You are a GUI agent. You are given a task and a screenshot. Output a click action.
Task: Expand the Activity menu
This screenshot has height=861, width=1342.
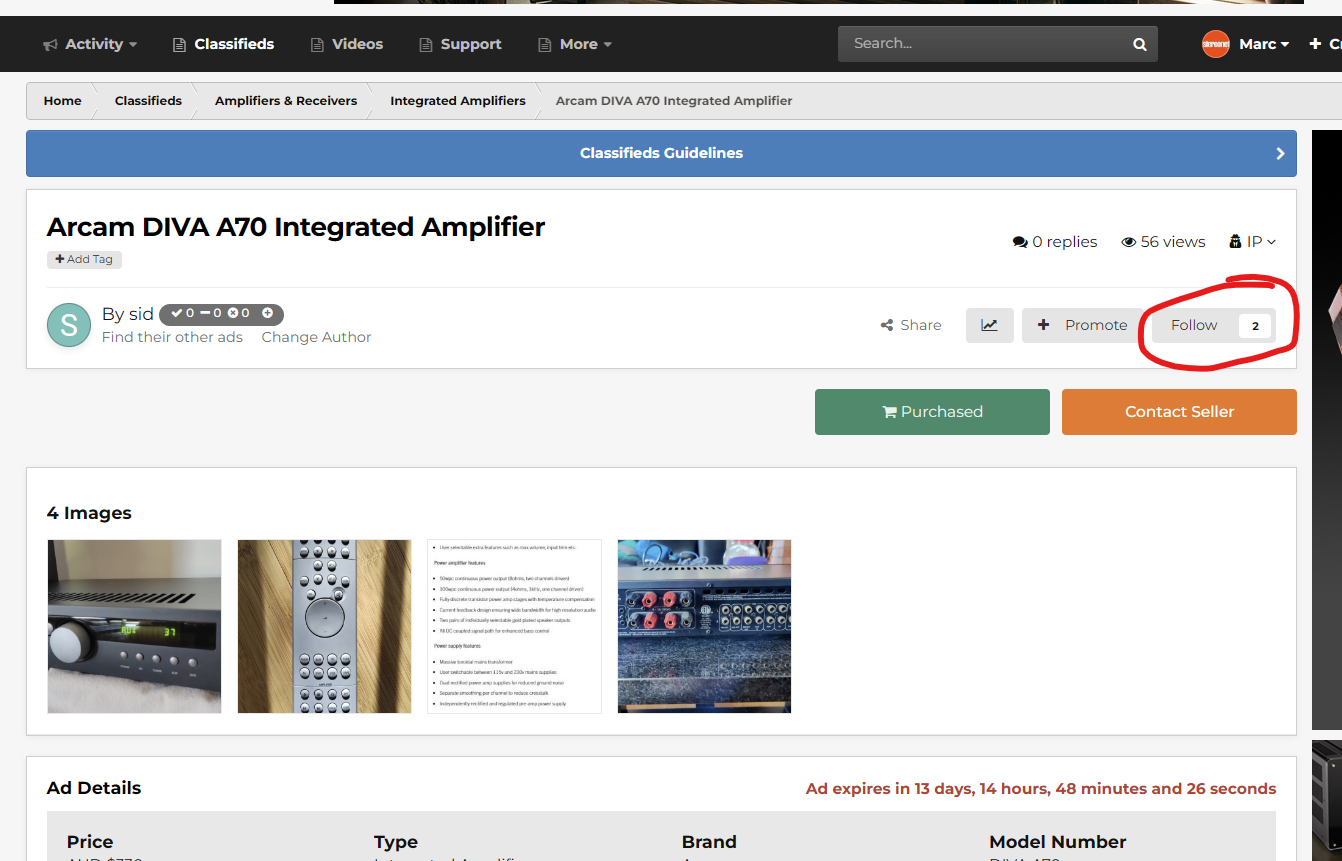[x=90, y=44]
